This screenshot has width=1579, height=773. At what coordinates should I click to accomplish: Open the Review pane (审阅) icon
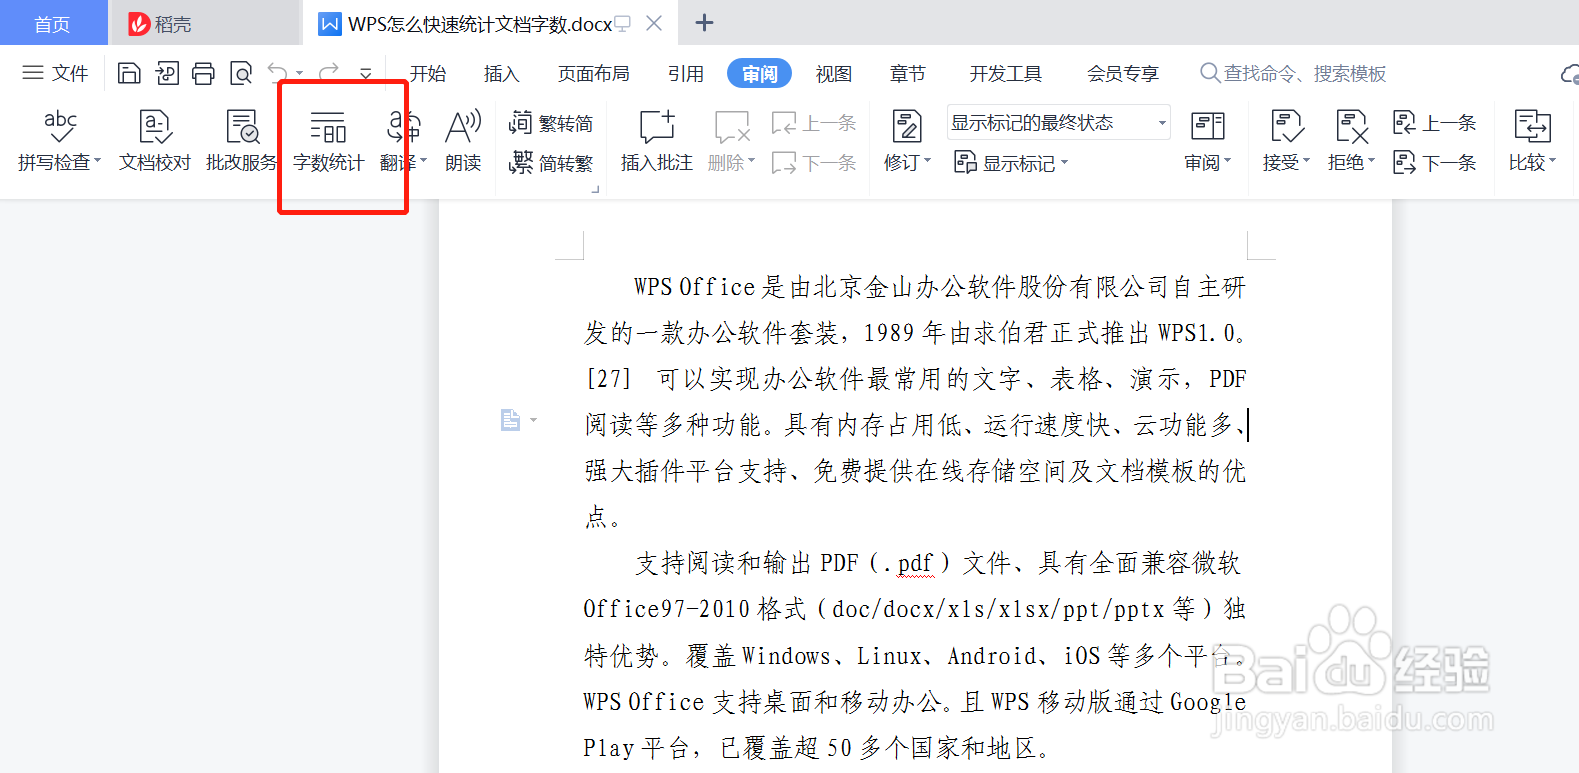tap(1208, 127)
